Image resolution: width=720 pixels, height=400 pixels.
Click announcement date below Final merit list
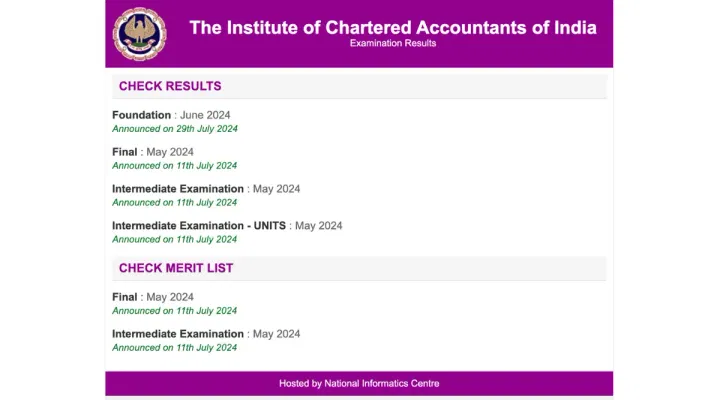pos(174,311)
